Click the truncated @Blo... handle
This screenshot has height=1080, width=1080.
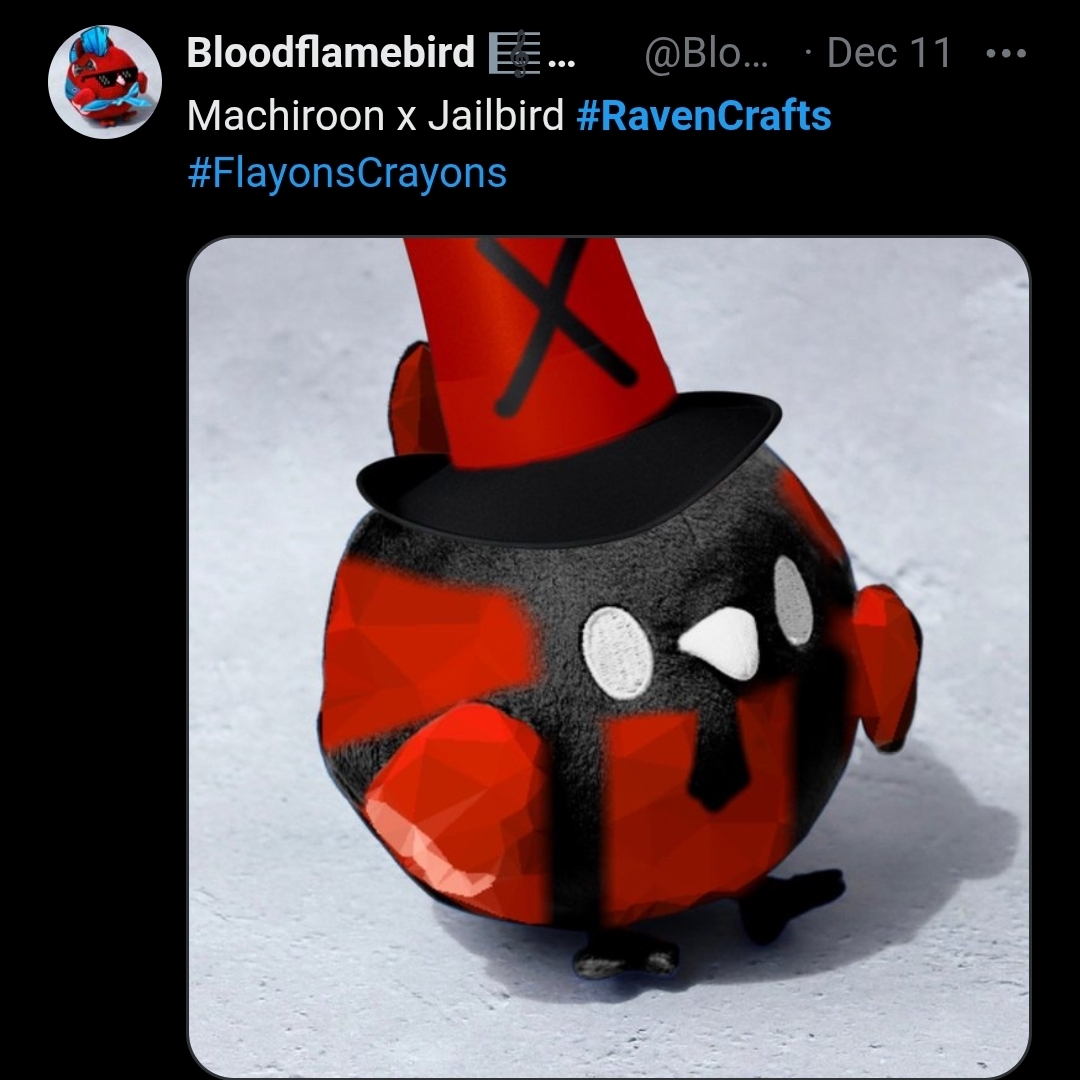(706, 53)
